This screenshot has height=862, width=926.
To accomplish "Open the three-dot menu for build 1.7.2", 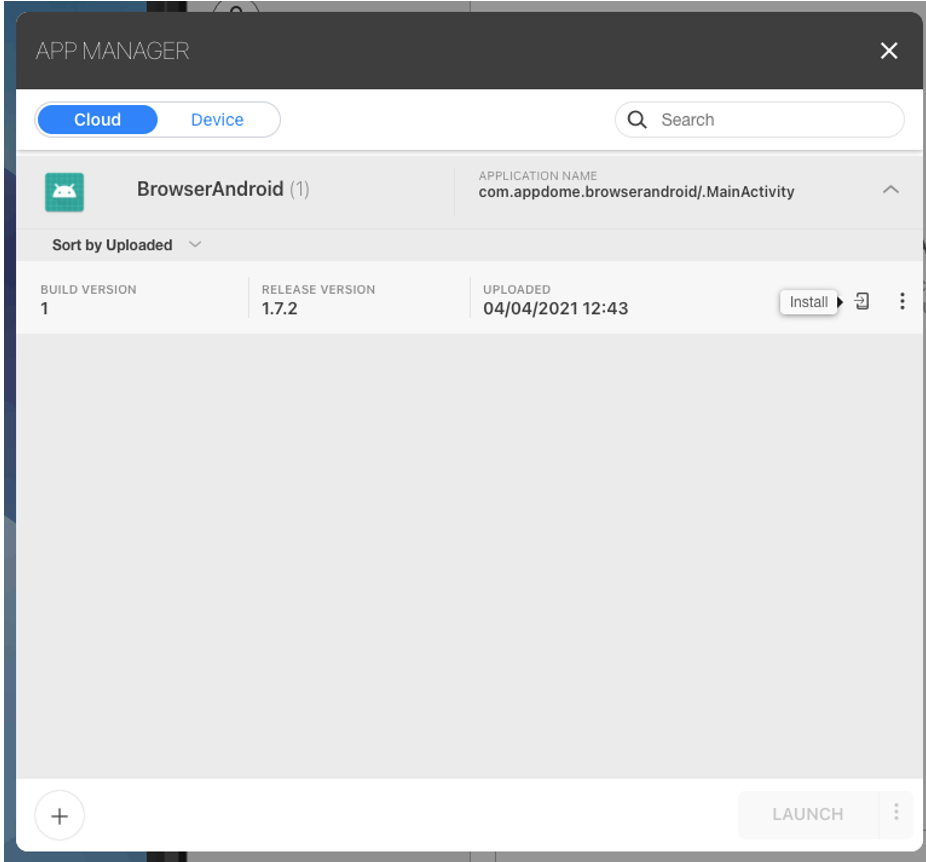I will click(x=902, y=301).
